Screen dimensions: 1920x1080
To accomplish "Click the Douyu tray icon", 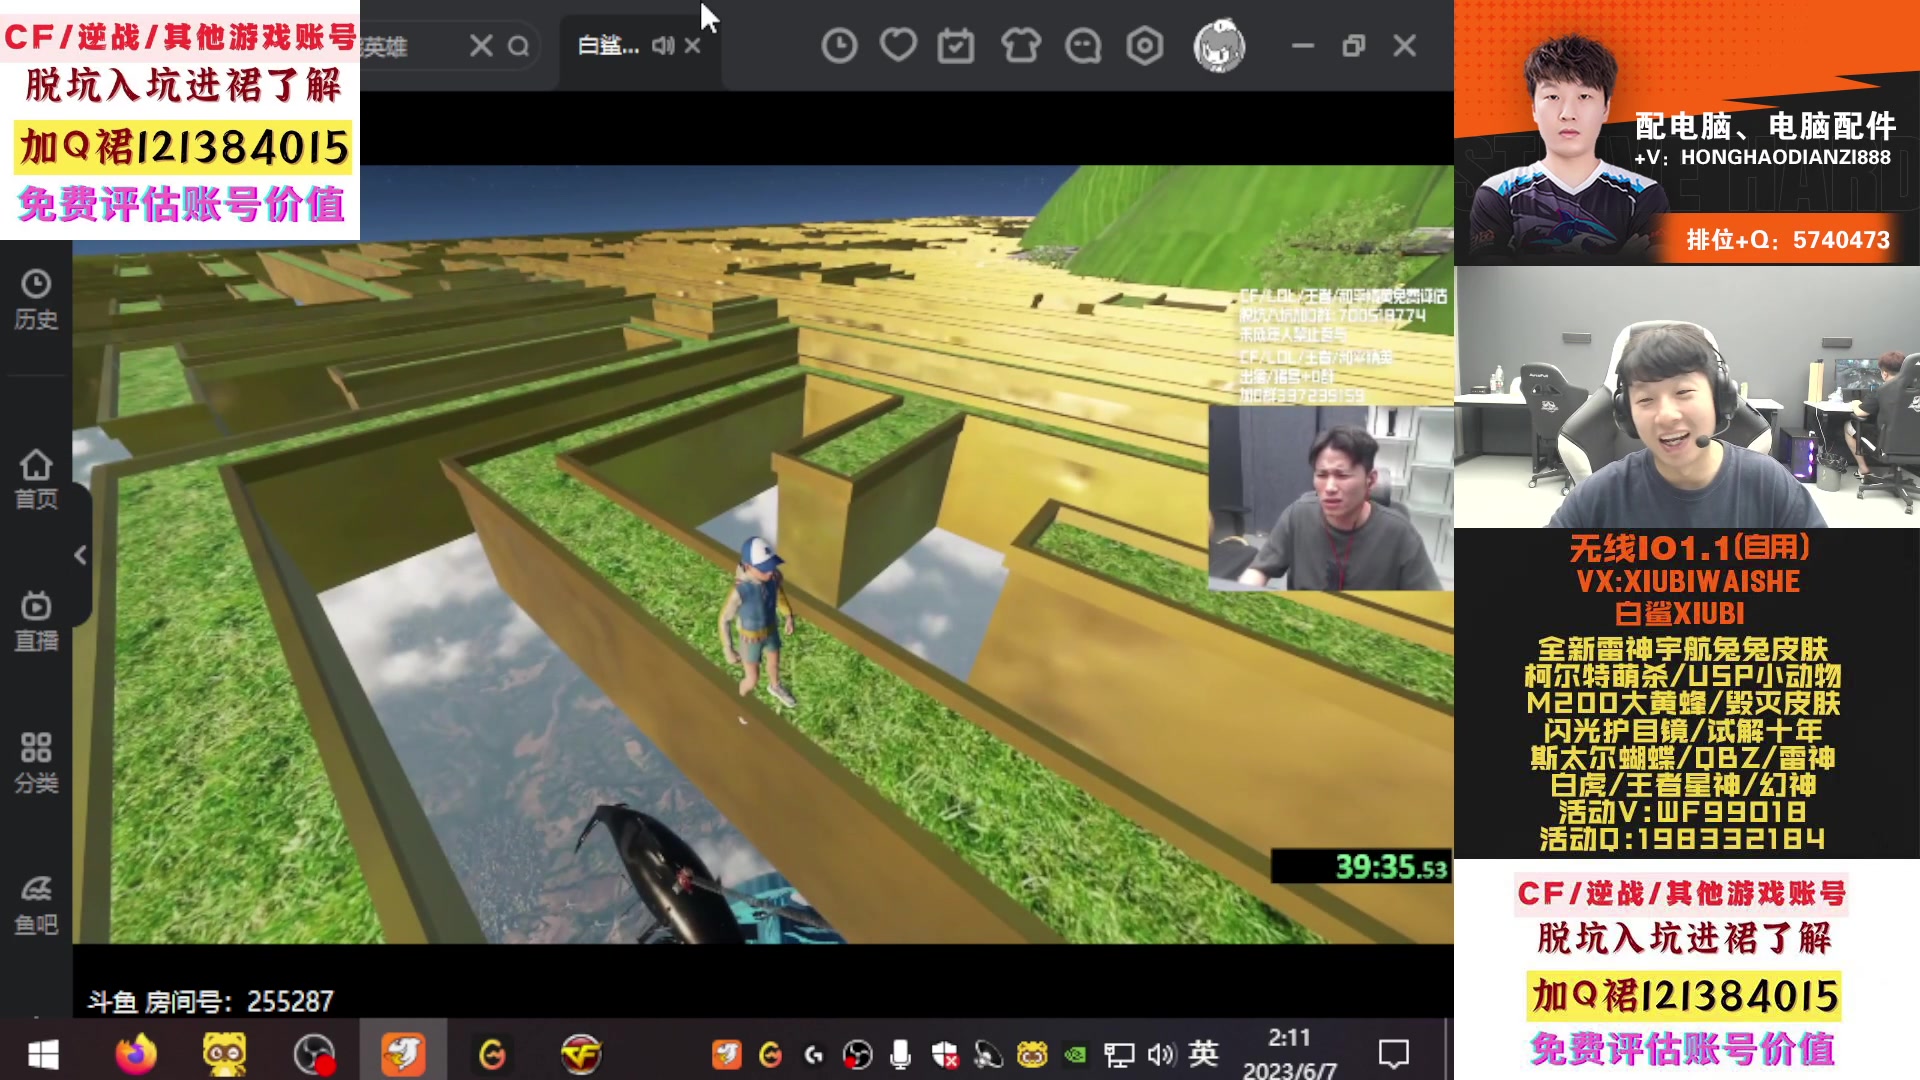I will [727, 1054].
